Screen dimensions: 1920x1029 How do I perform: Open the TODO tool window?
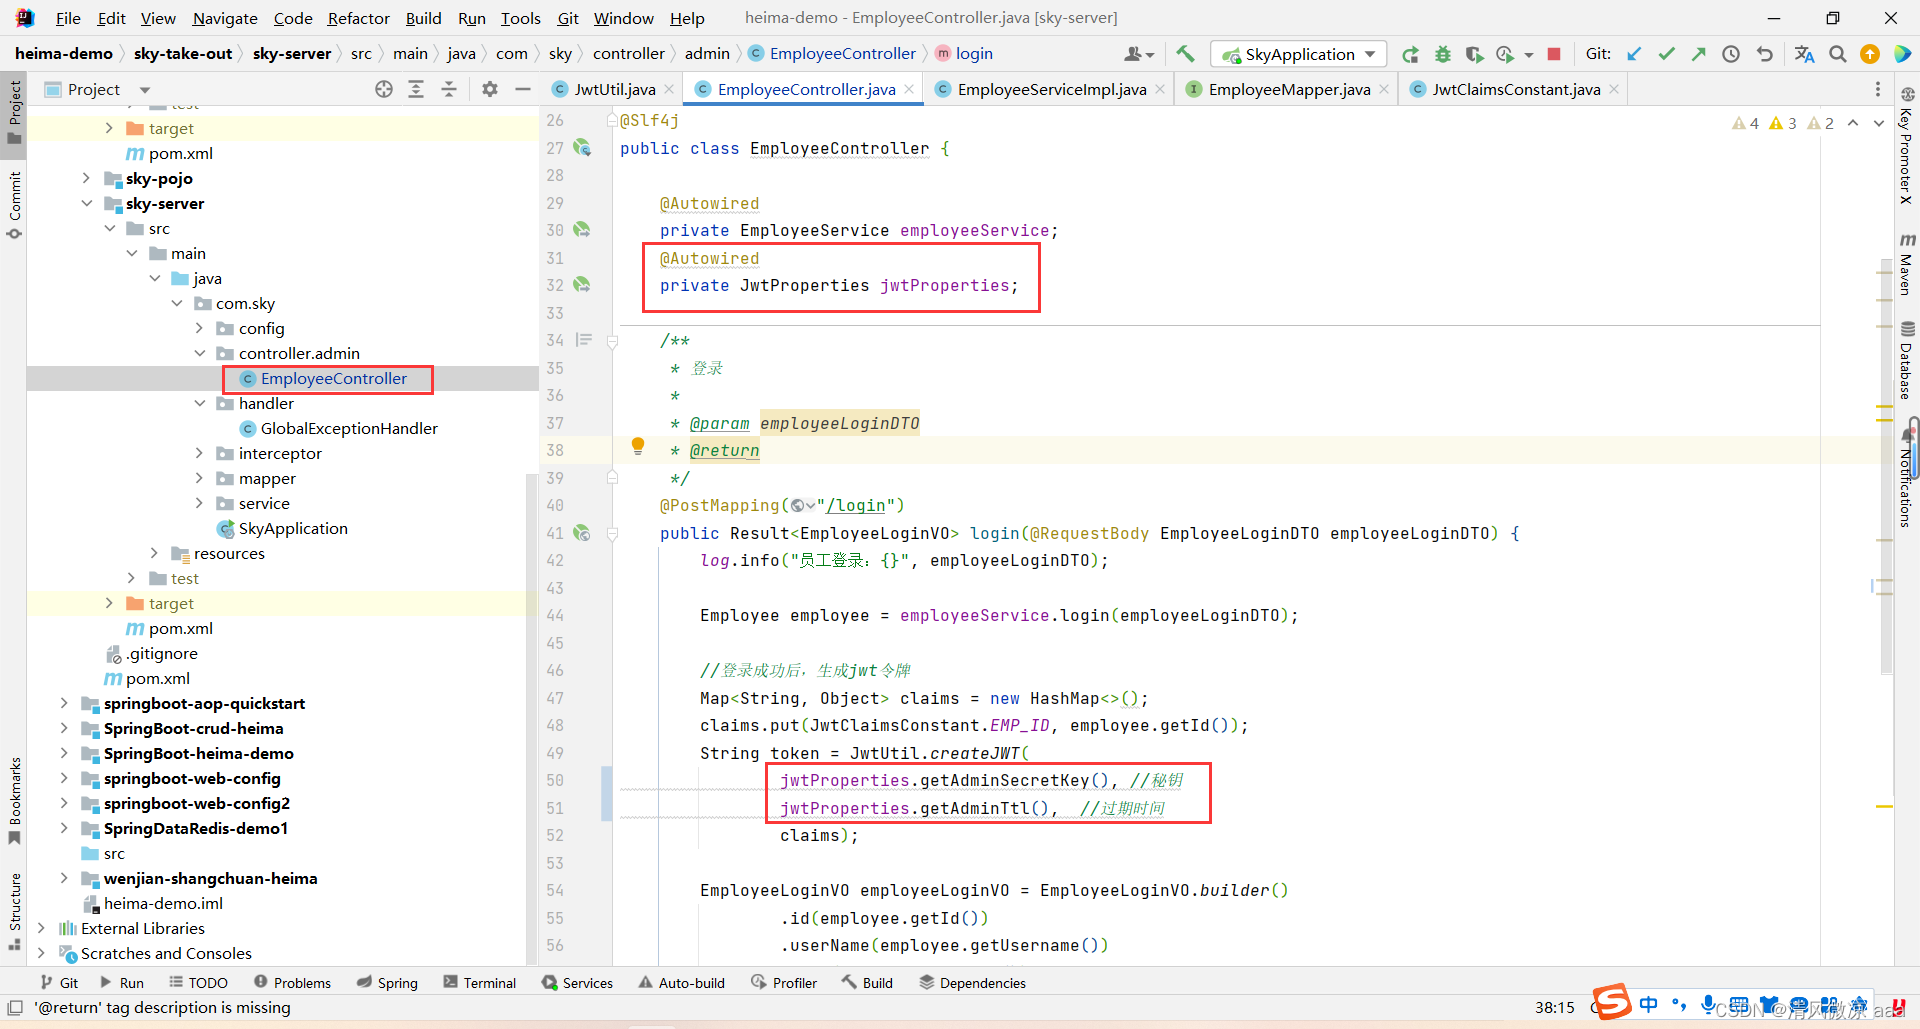(198, 983)
